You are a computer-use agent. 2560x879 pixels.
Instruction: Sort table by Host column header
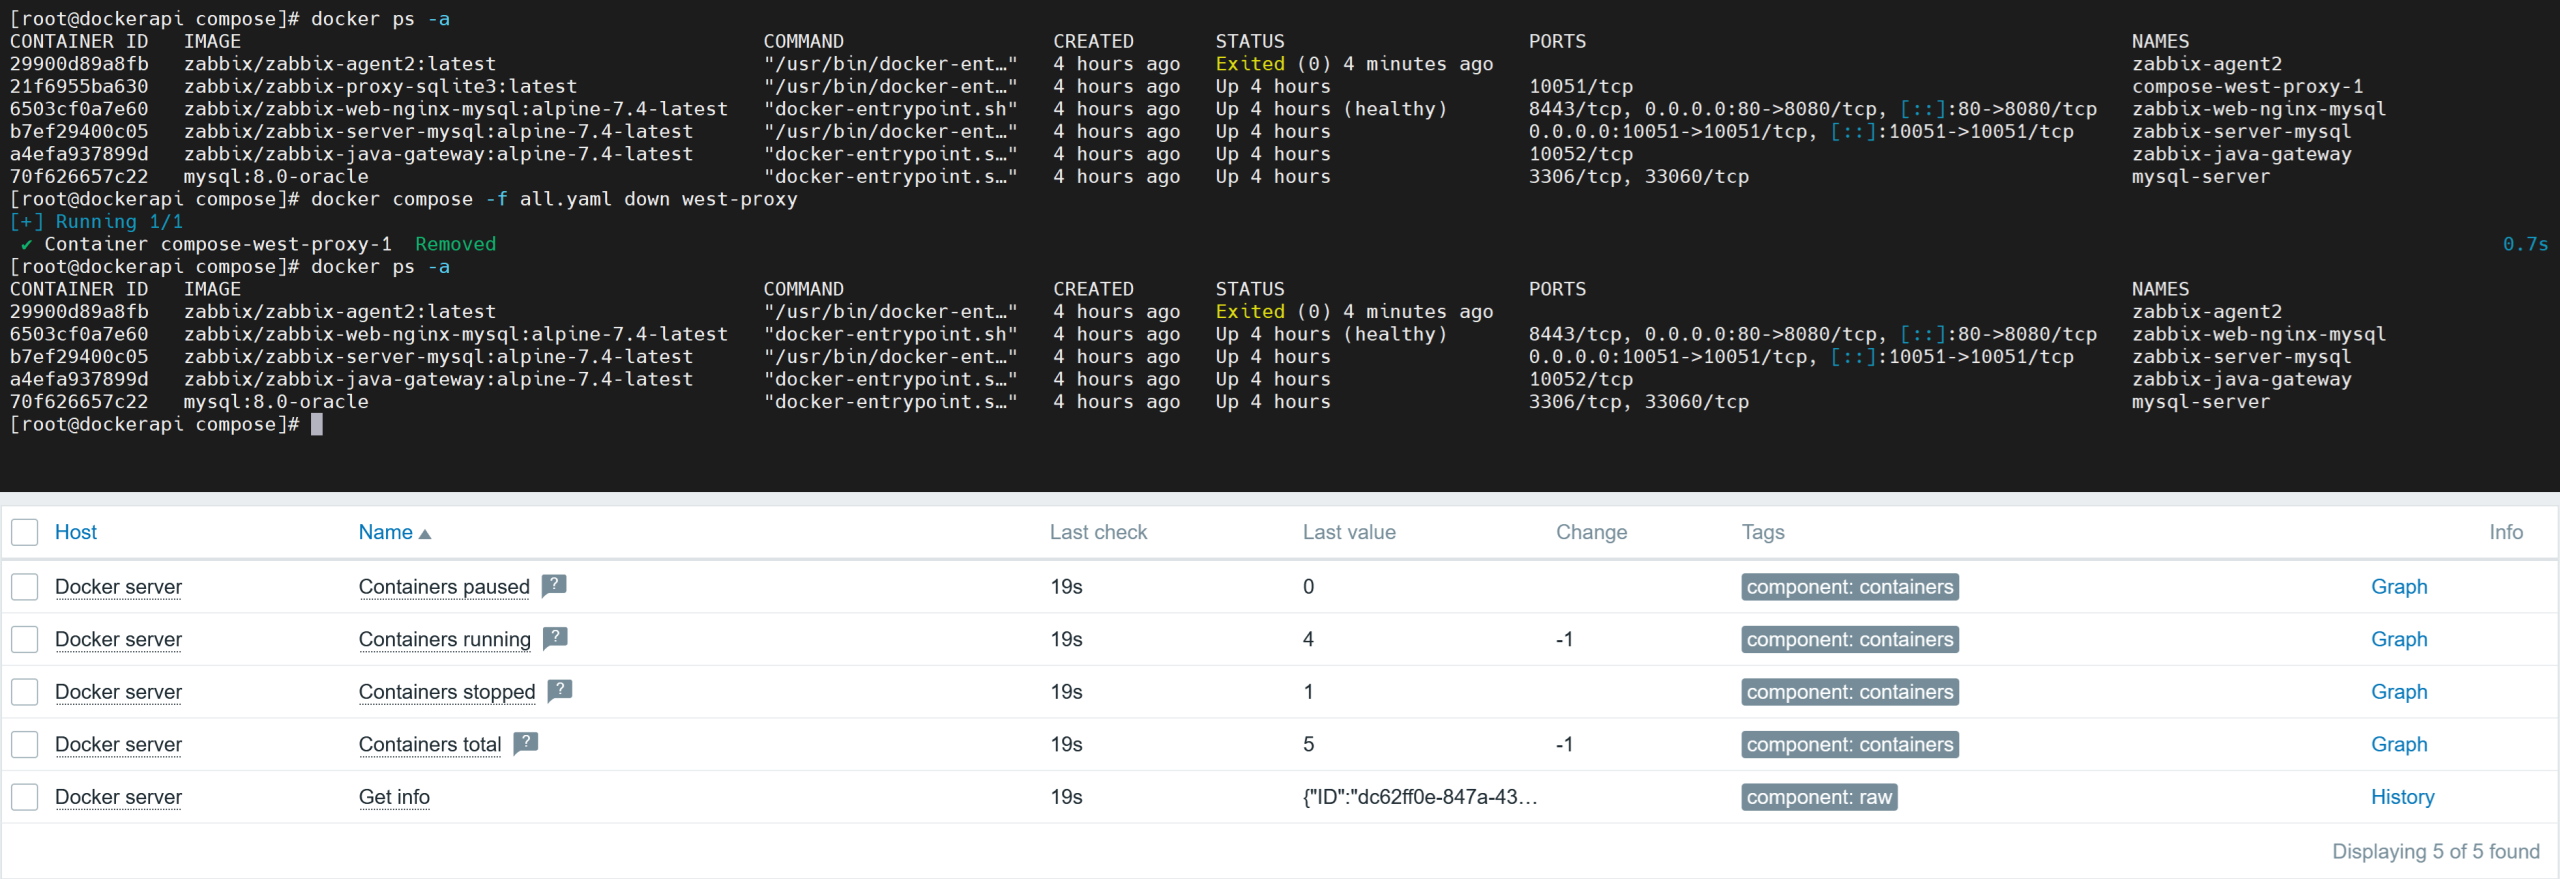tap(76, 532)
